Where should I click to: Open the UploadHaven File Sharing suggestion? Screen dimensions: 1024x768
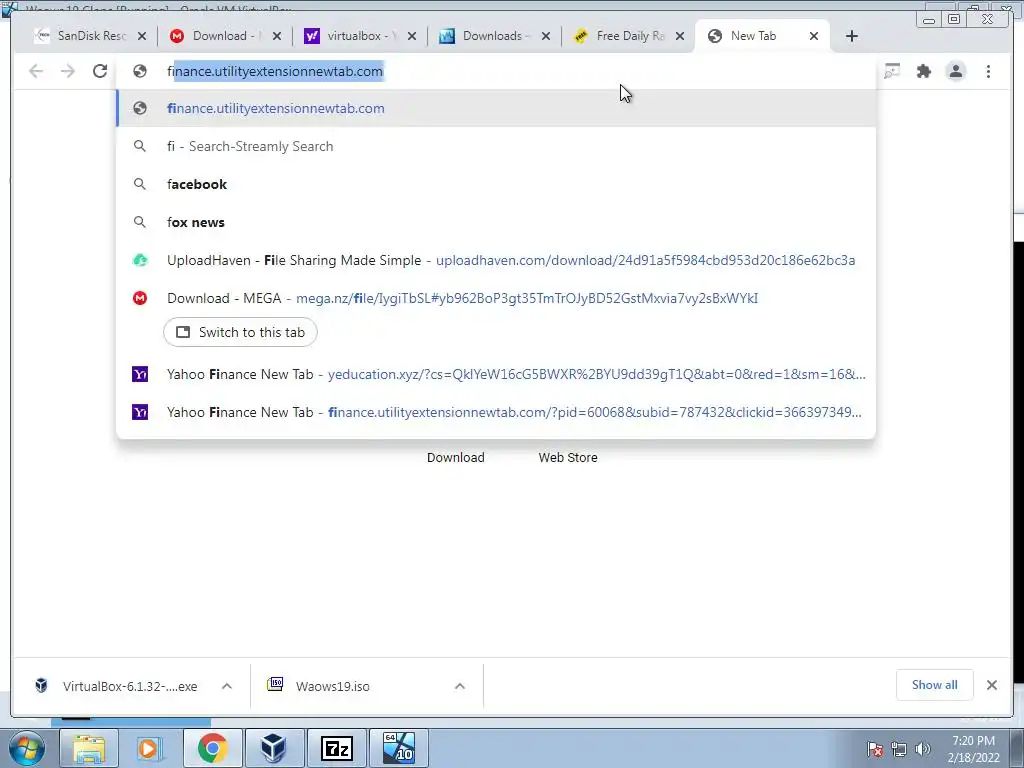point(496,260)
